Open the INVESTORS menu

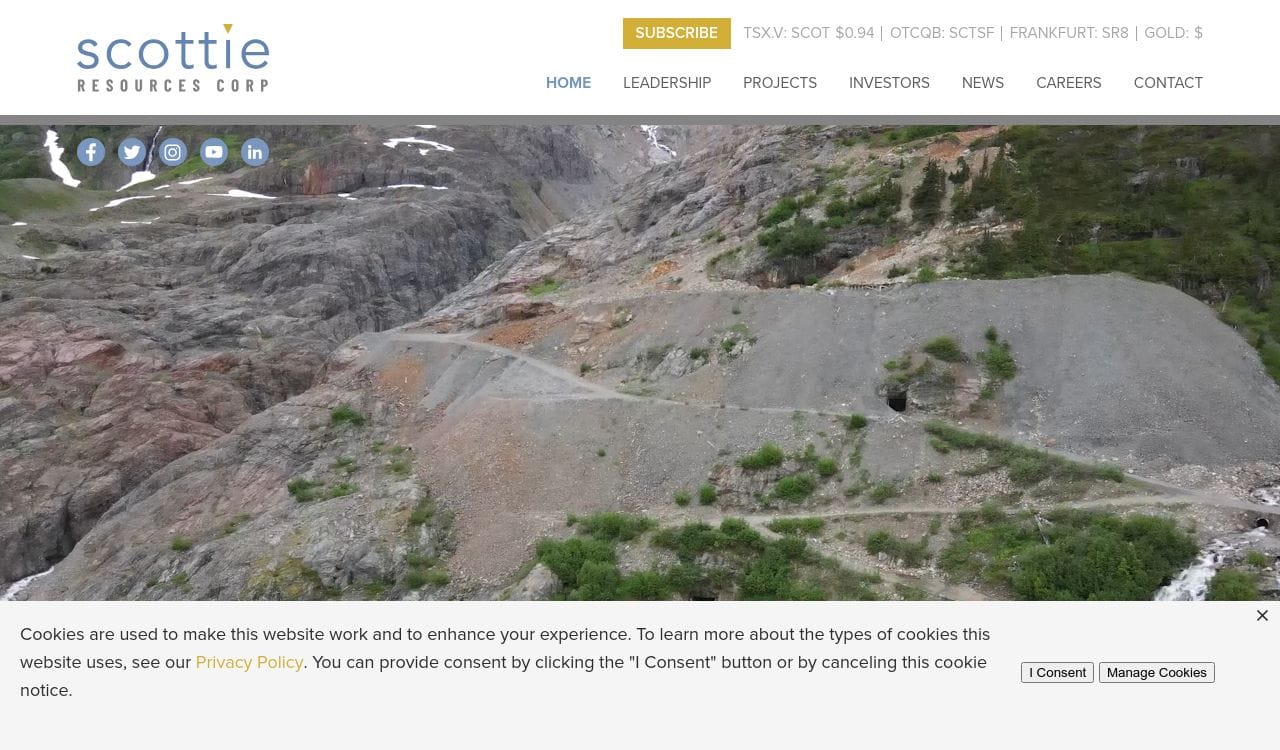pos(889,83)
